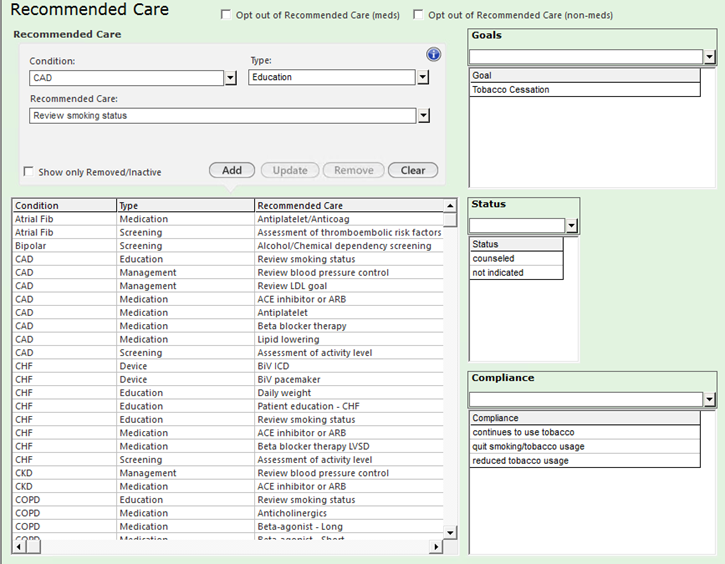Select not indicated in Status list
Image resolution: width=725 pixels, height=564 pixels.
pyautogui.click(x=516, y=273)
